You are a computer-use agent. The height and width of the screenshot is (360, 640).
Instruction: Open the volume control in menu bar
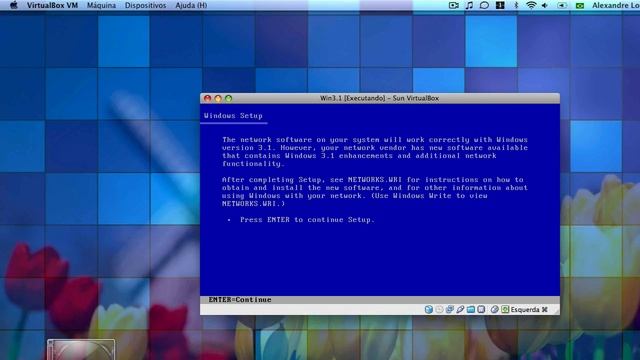coord(545,5)
